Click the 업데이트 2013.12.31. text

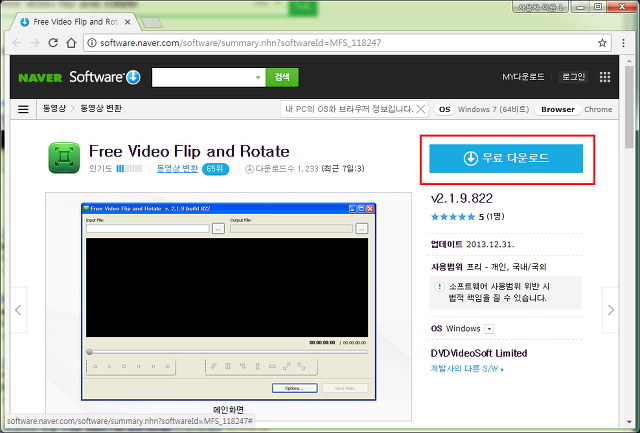click(x=472, y=244)
